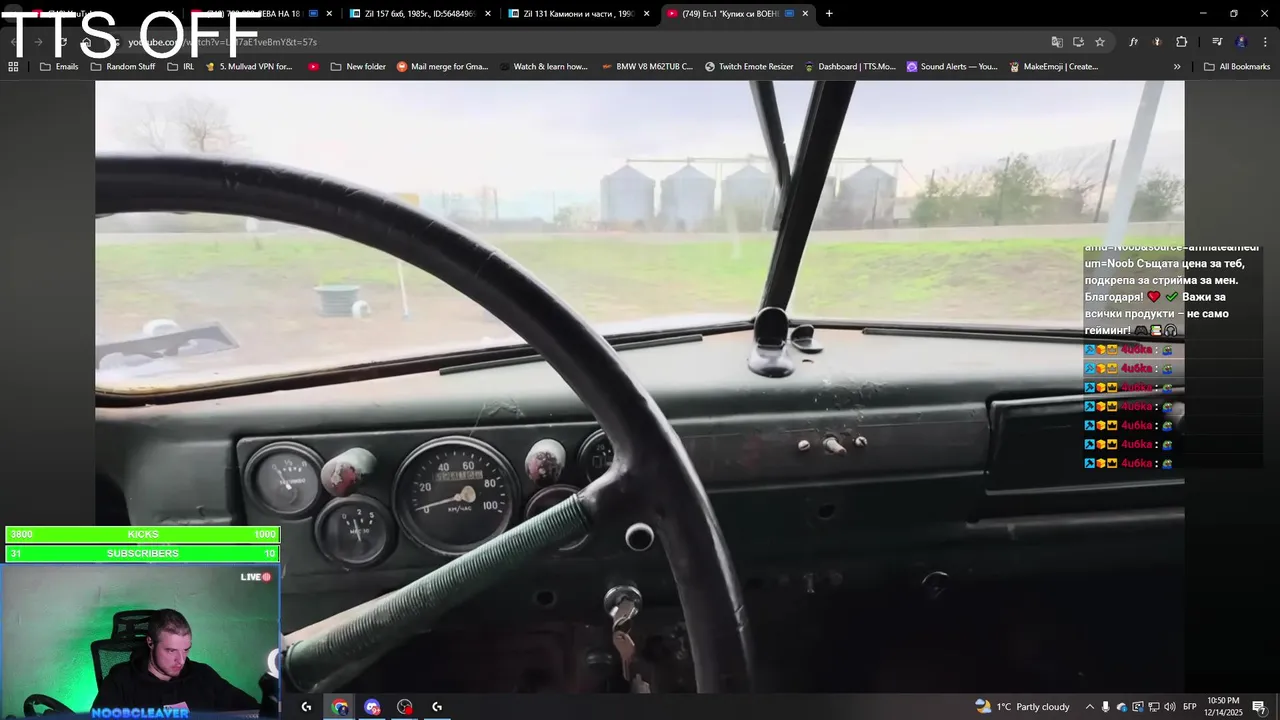Click the SUBSCRIBERS goal progress bar

point(143,553)
